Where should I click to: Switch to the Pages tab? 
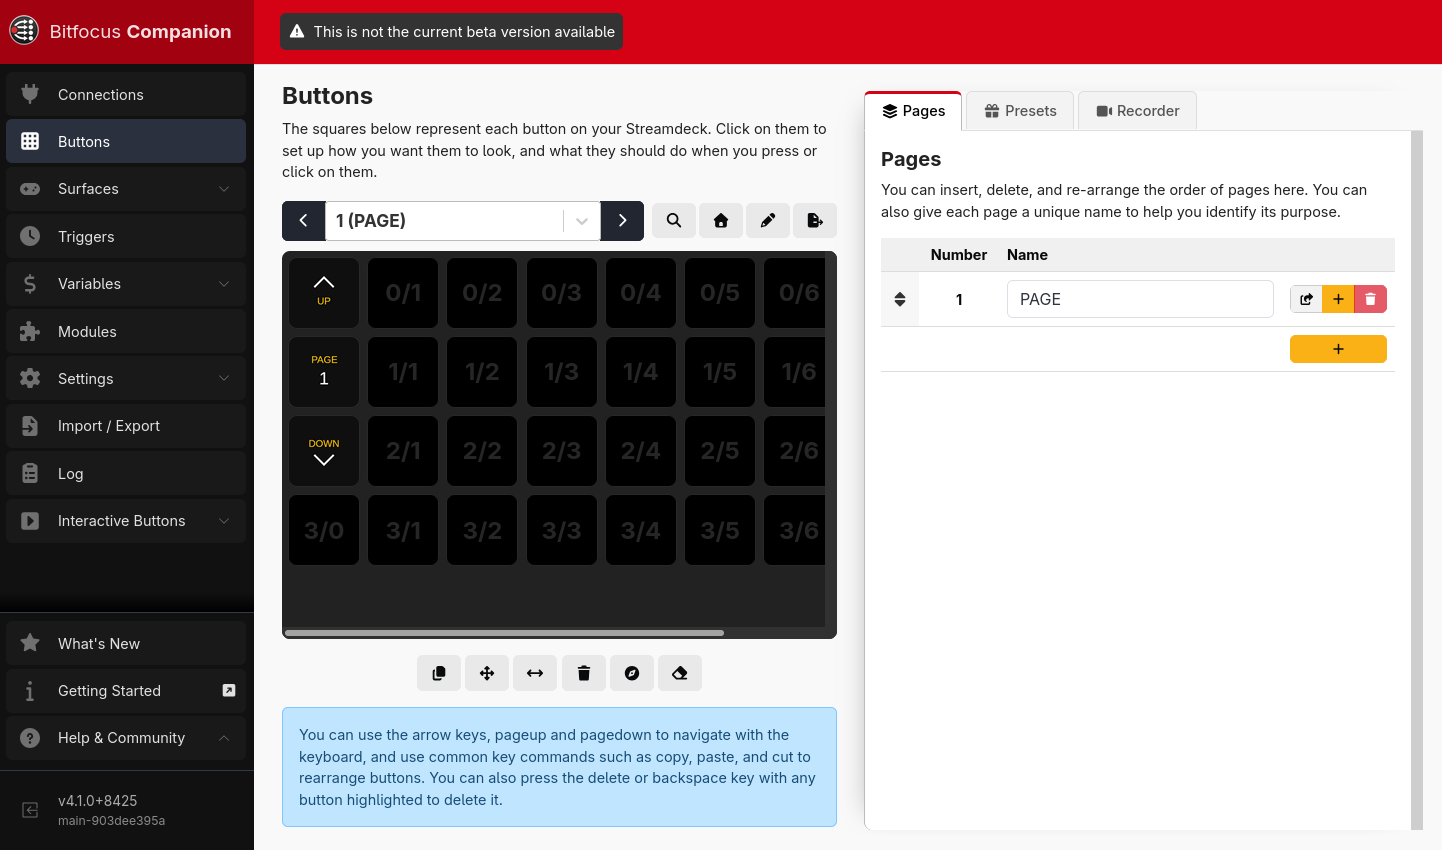(913, 111)
